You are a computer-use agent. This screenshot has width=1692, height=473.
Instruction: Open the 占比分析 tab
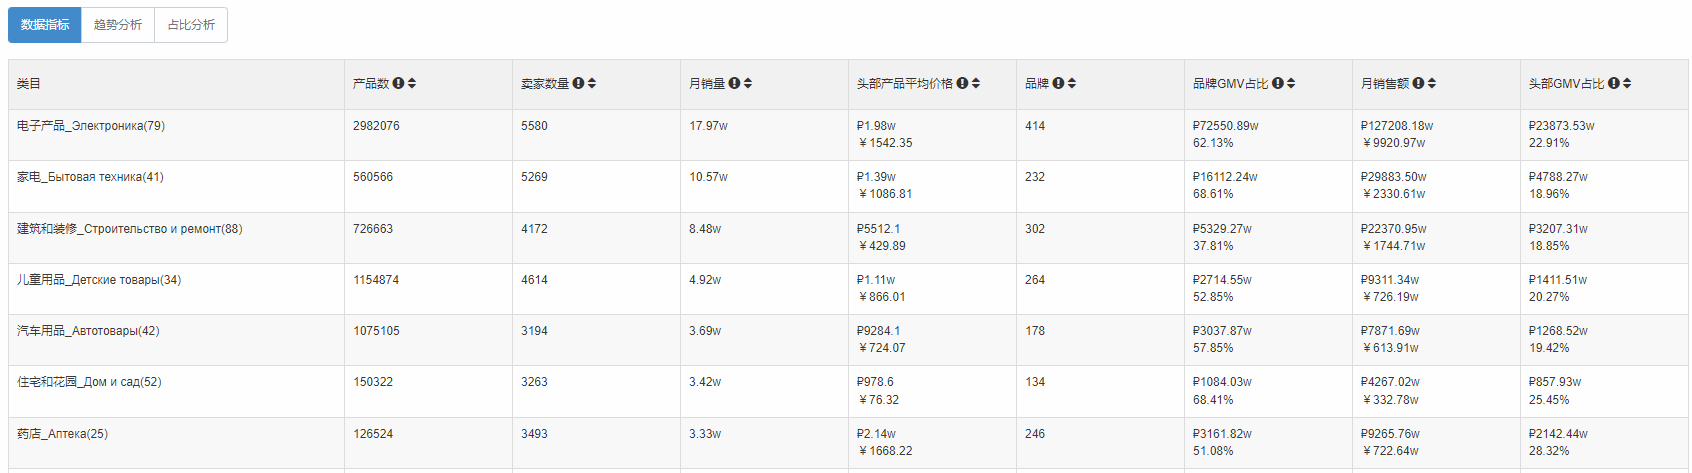click(191, 25)
